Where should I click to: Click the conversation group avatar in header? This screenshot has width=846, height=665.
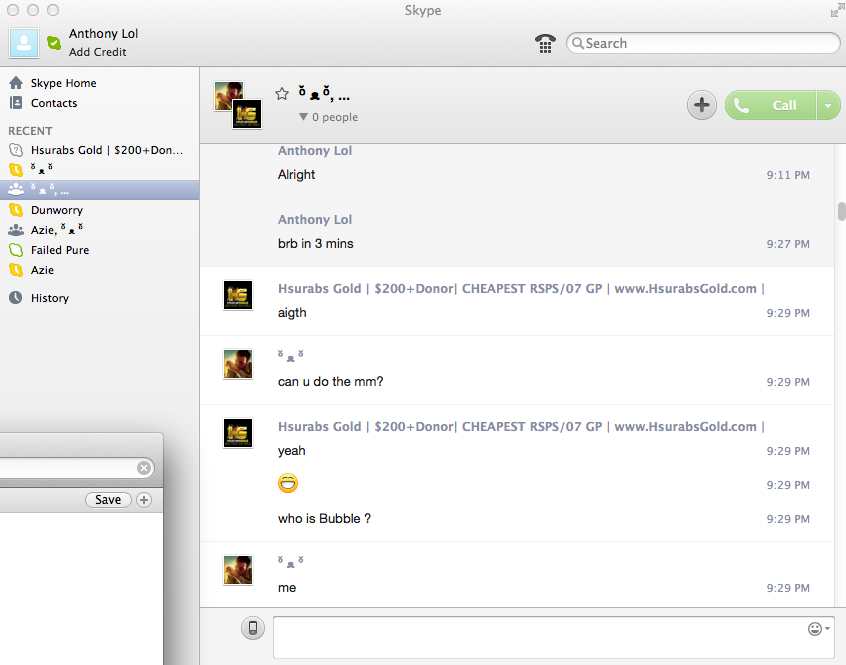click(x=238, y=105)
